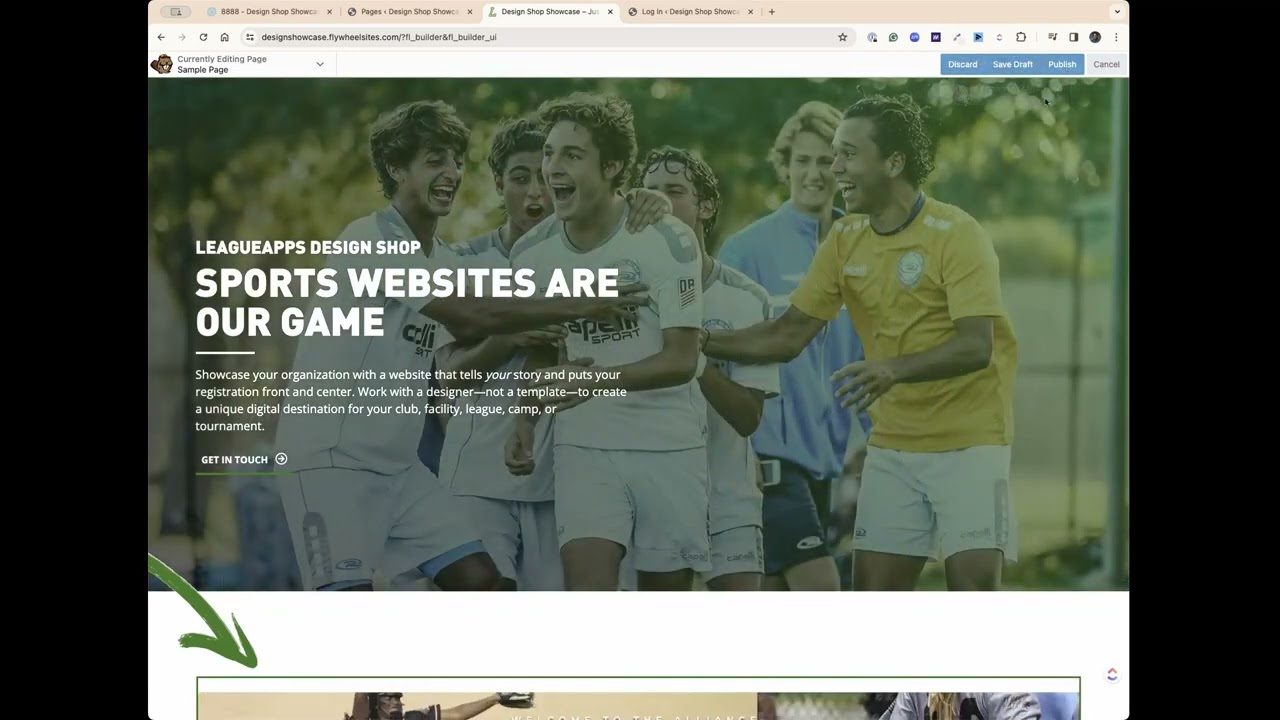Open site information icon in address bar
The height and width of the screenshot is (720, 1280).
click(250, 37)
